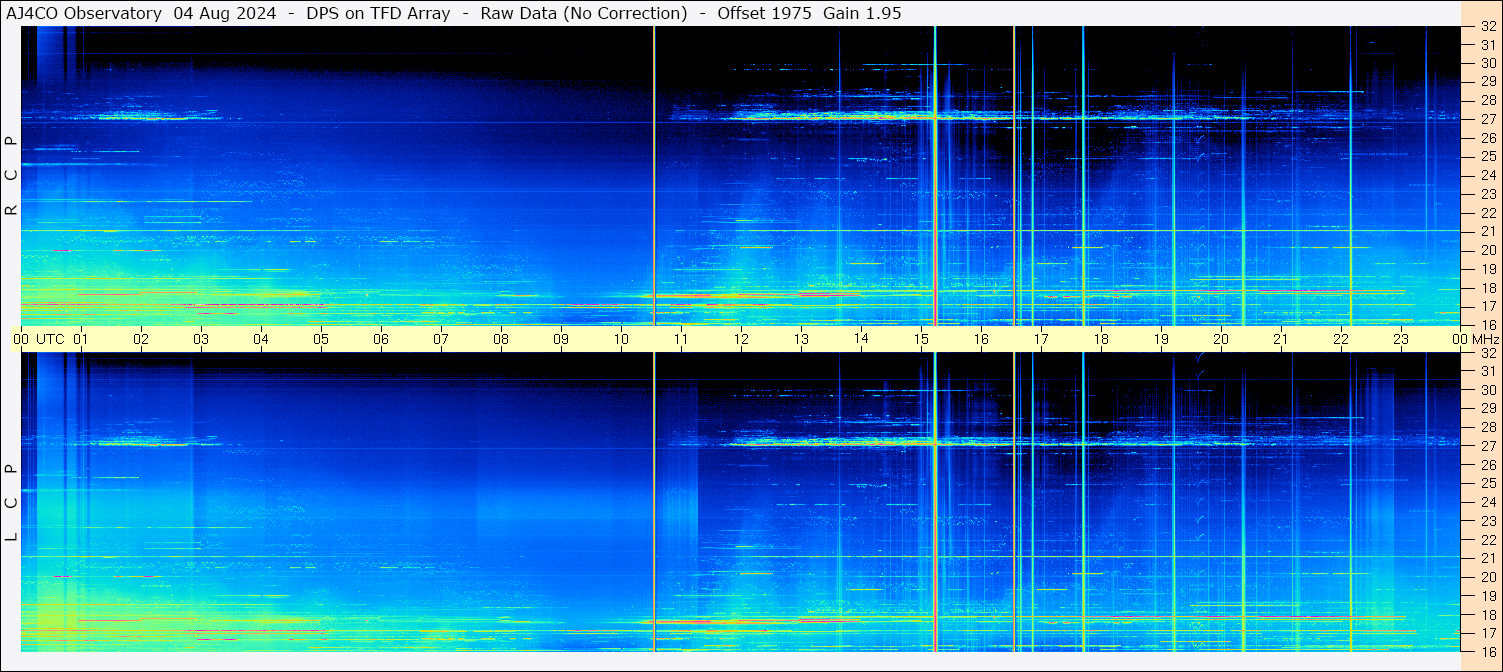Click the 19 hour mark on time axis
This screenshot has width=1503, height=672.
click(1161, 339)
